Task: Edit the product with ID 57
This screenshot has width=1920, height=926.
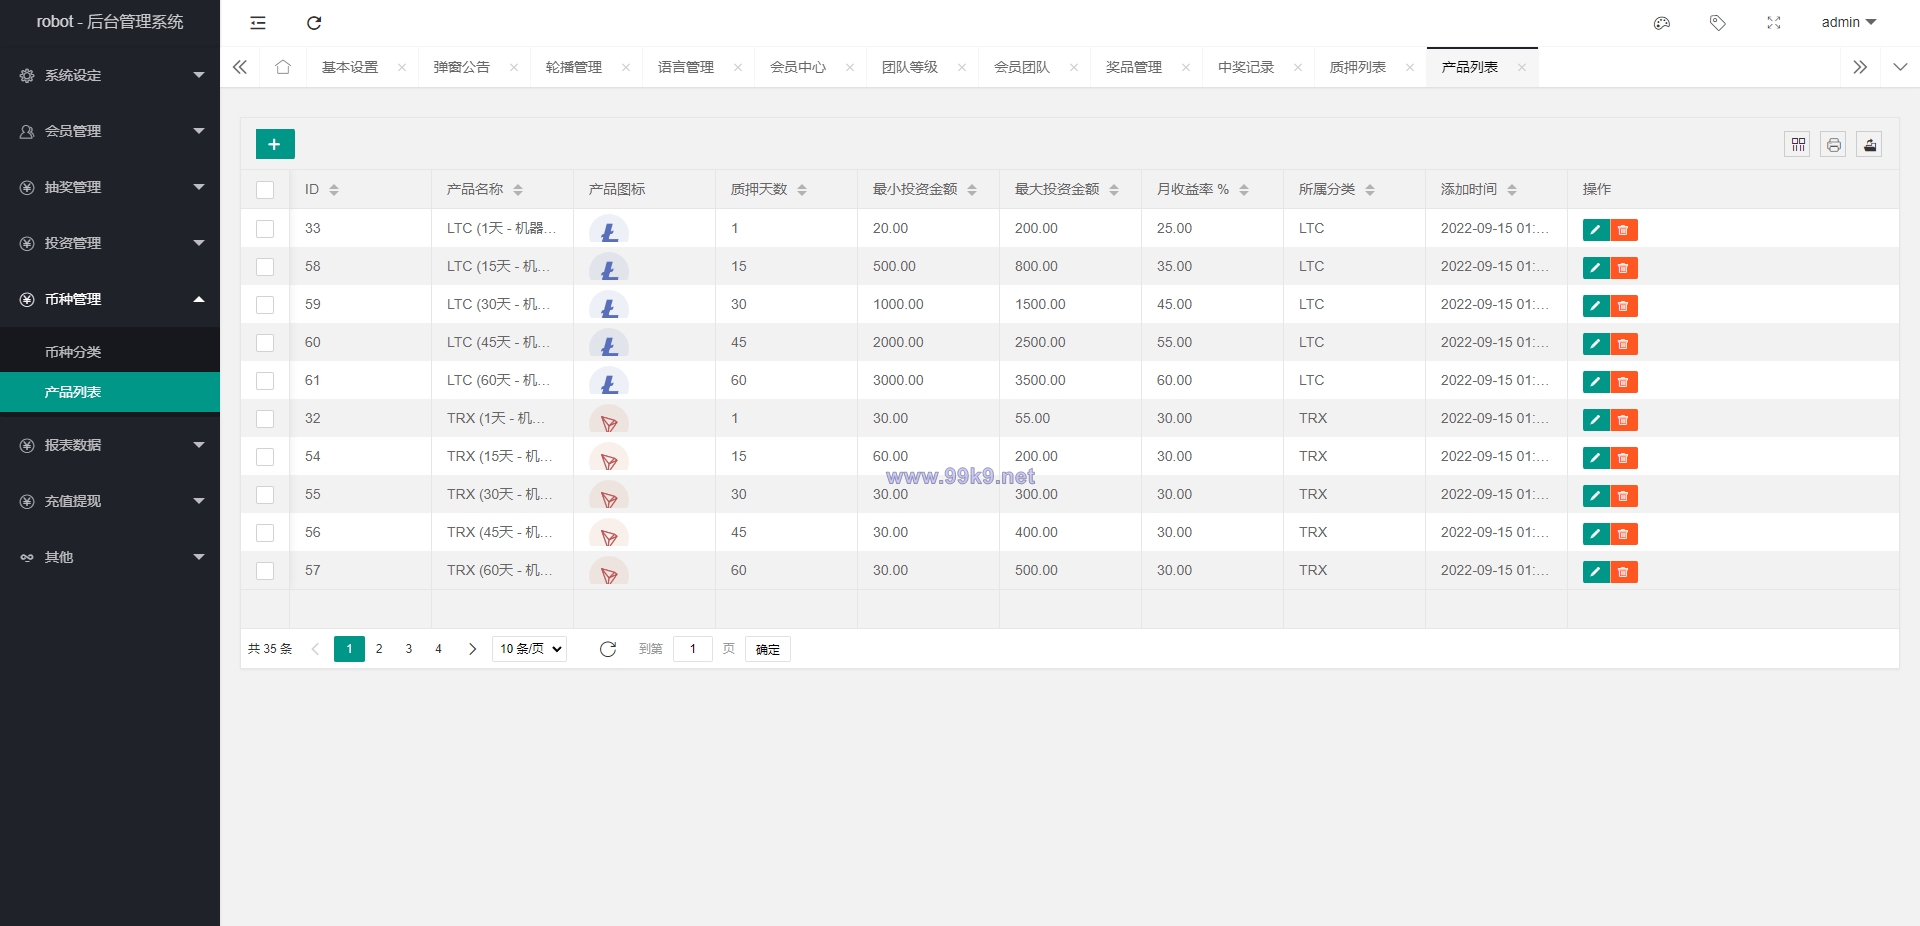Action: click(1596, 572)
